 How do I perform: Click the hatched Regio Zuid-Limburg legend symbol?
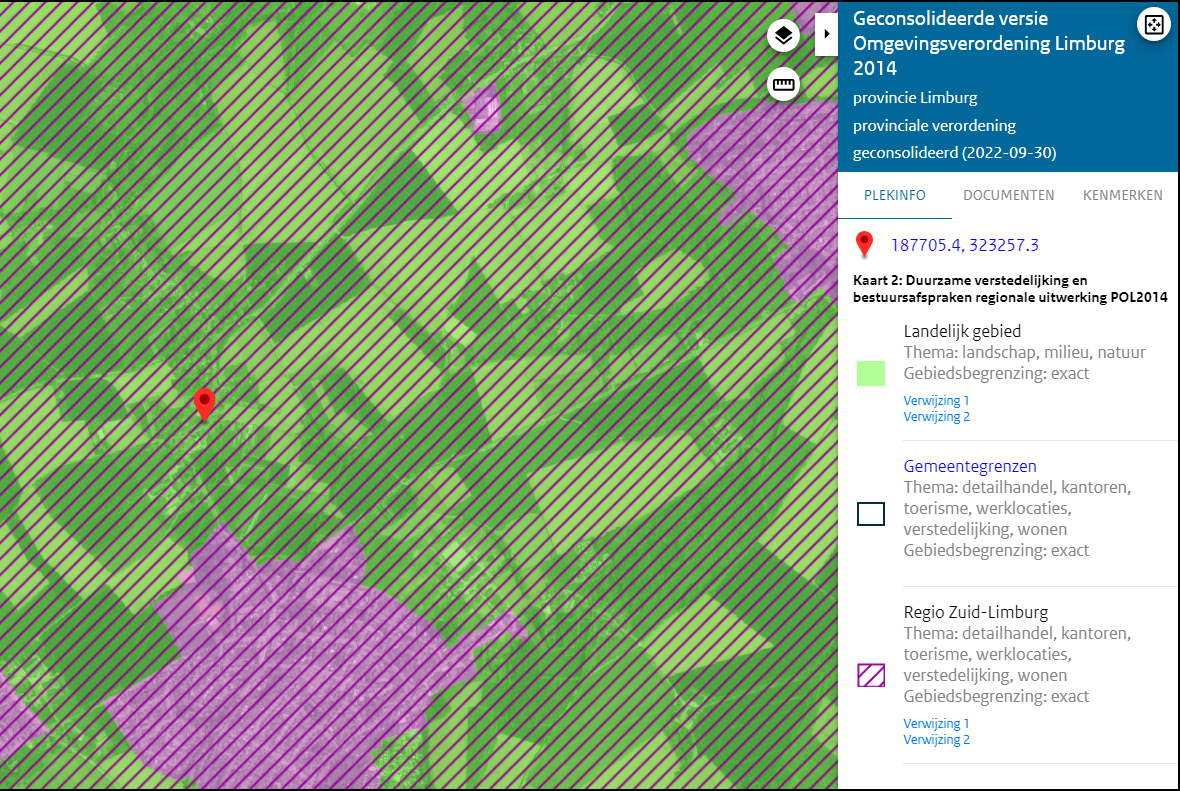pyautogui.click(x=870, y=675)
